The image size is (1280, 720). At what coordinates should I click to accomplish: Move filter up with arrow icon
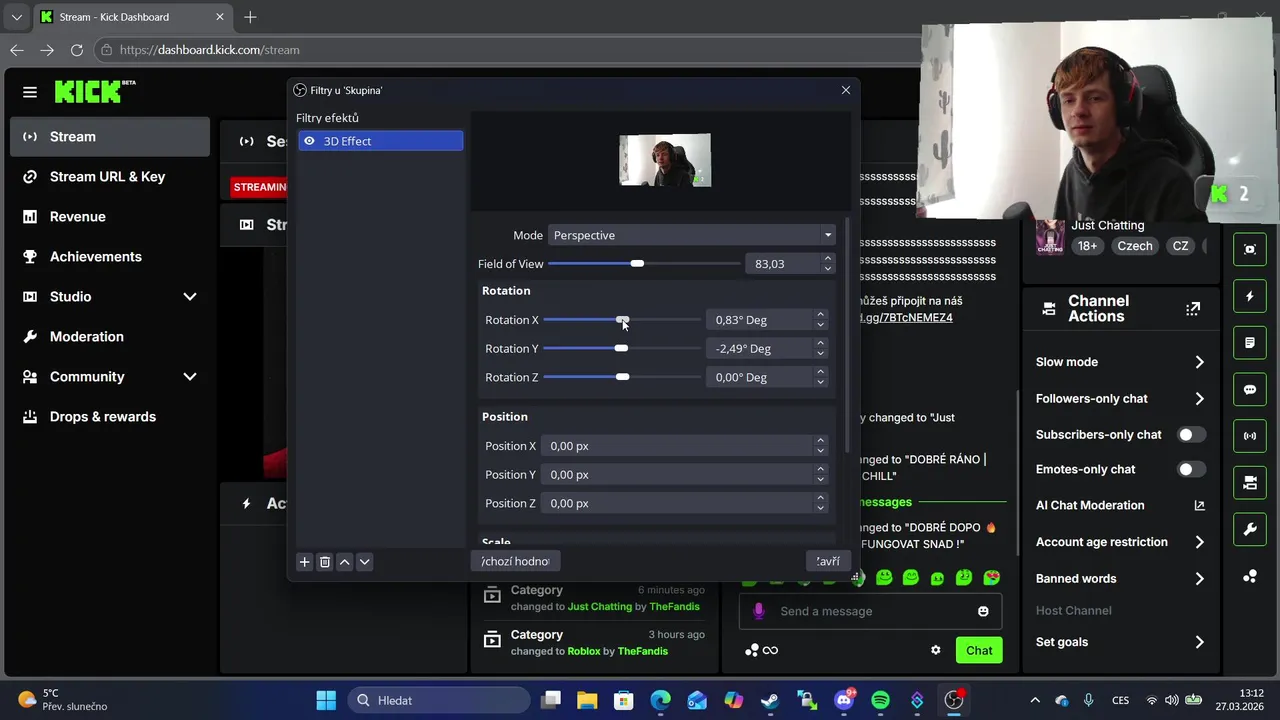tap(345, 562)
